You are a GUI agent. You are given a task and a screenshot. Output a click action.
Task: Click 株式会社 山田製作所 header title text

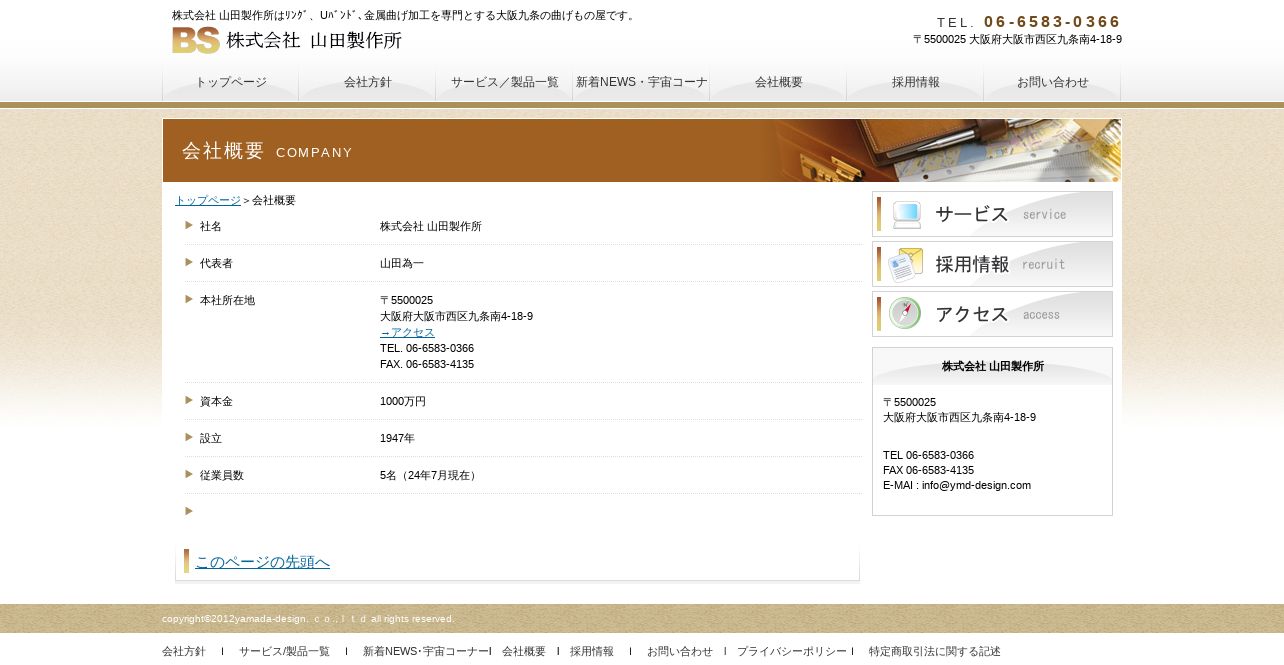click(314, 40)
